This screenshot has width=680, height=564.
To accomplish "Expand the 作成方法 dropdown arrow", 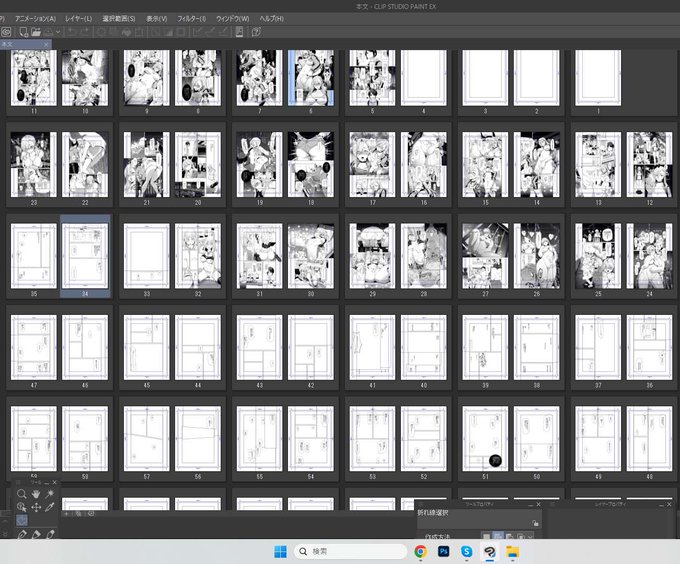I will pos(530,537).
